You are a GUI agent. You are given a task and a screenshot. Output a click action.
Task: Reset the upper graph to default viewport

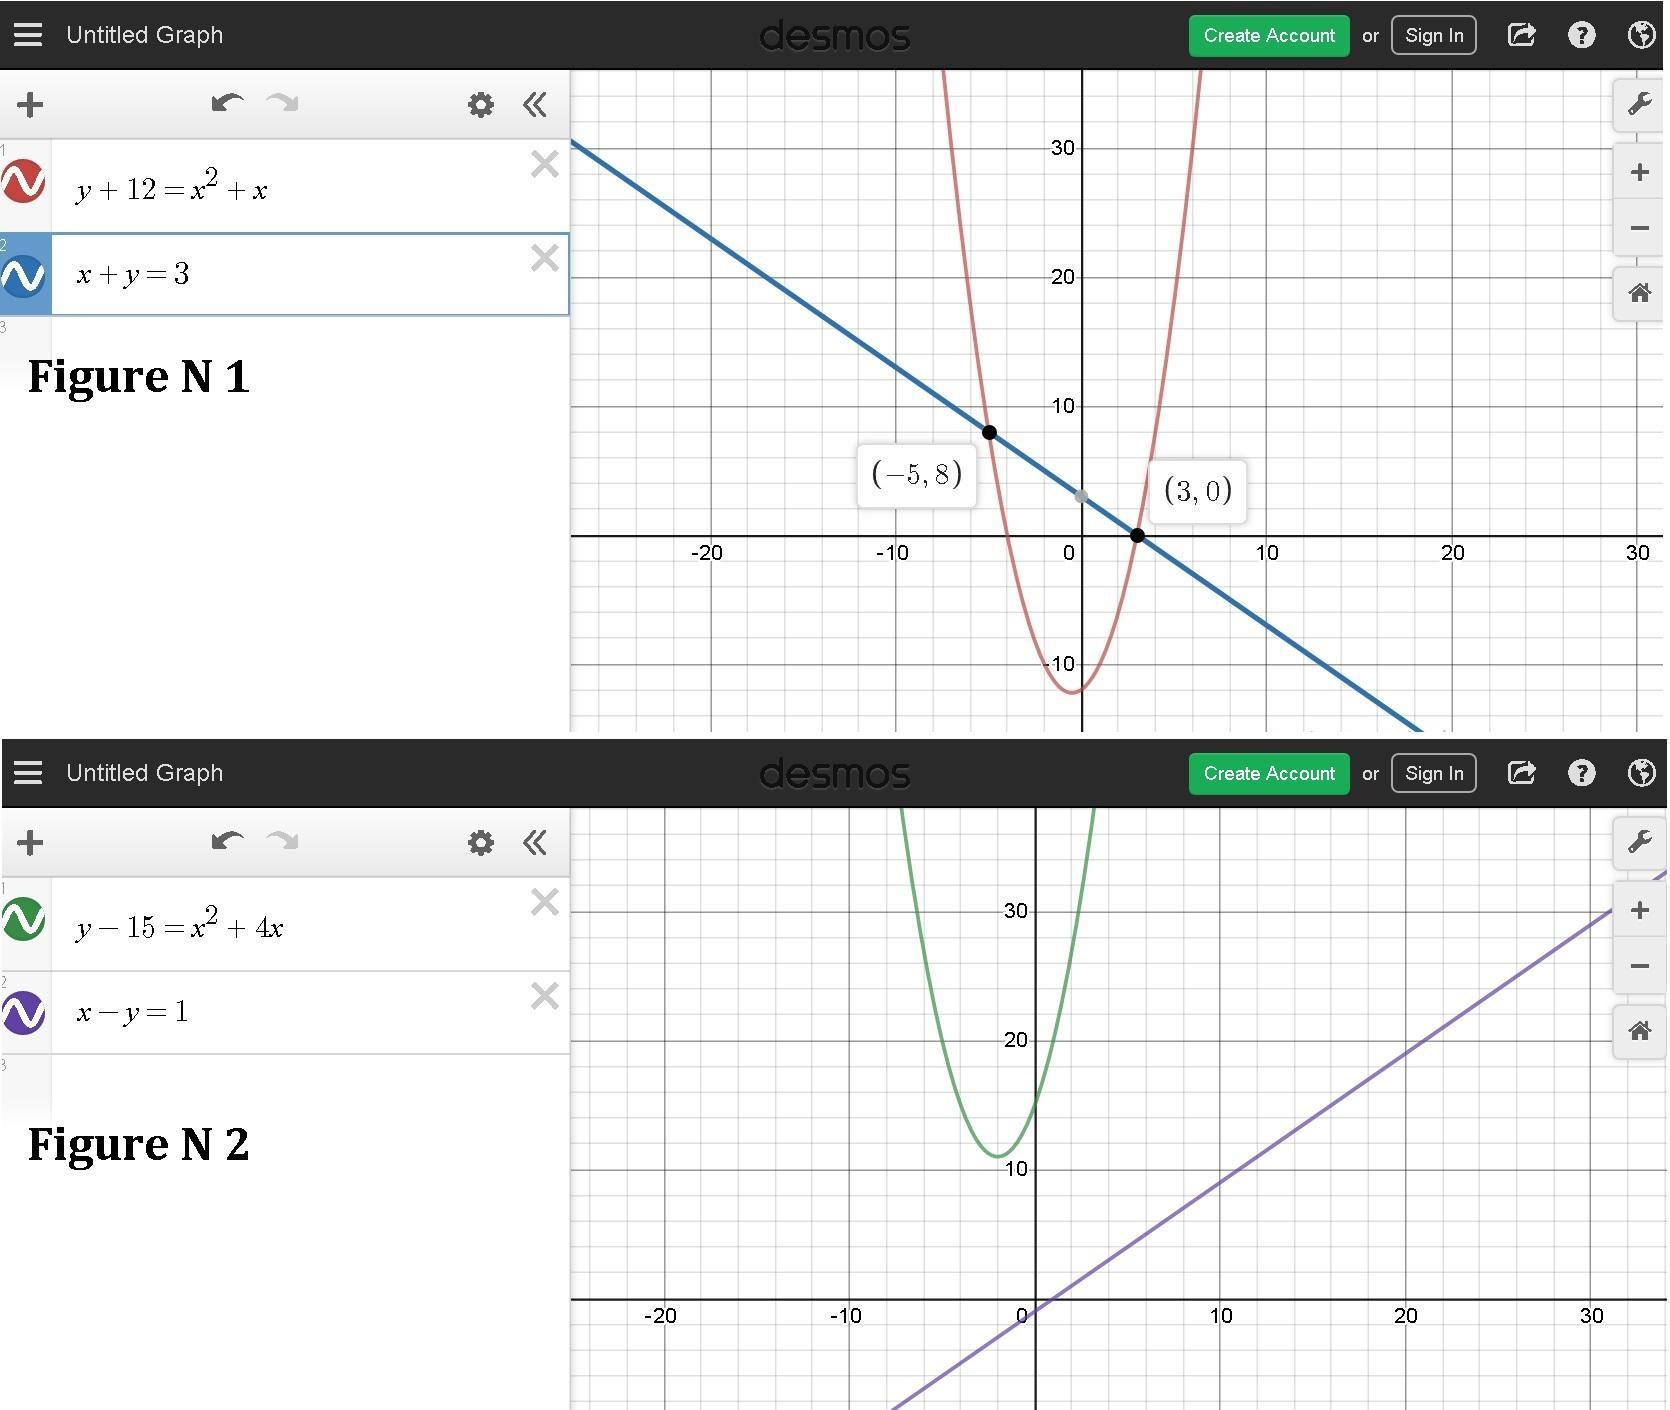point(1639,294)
